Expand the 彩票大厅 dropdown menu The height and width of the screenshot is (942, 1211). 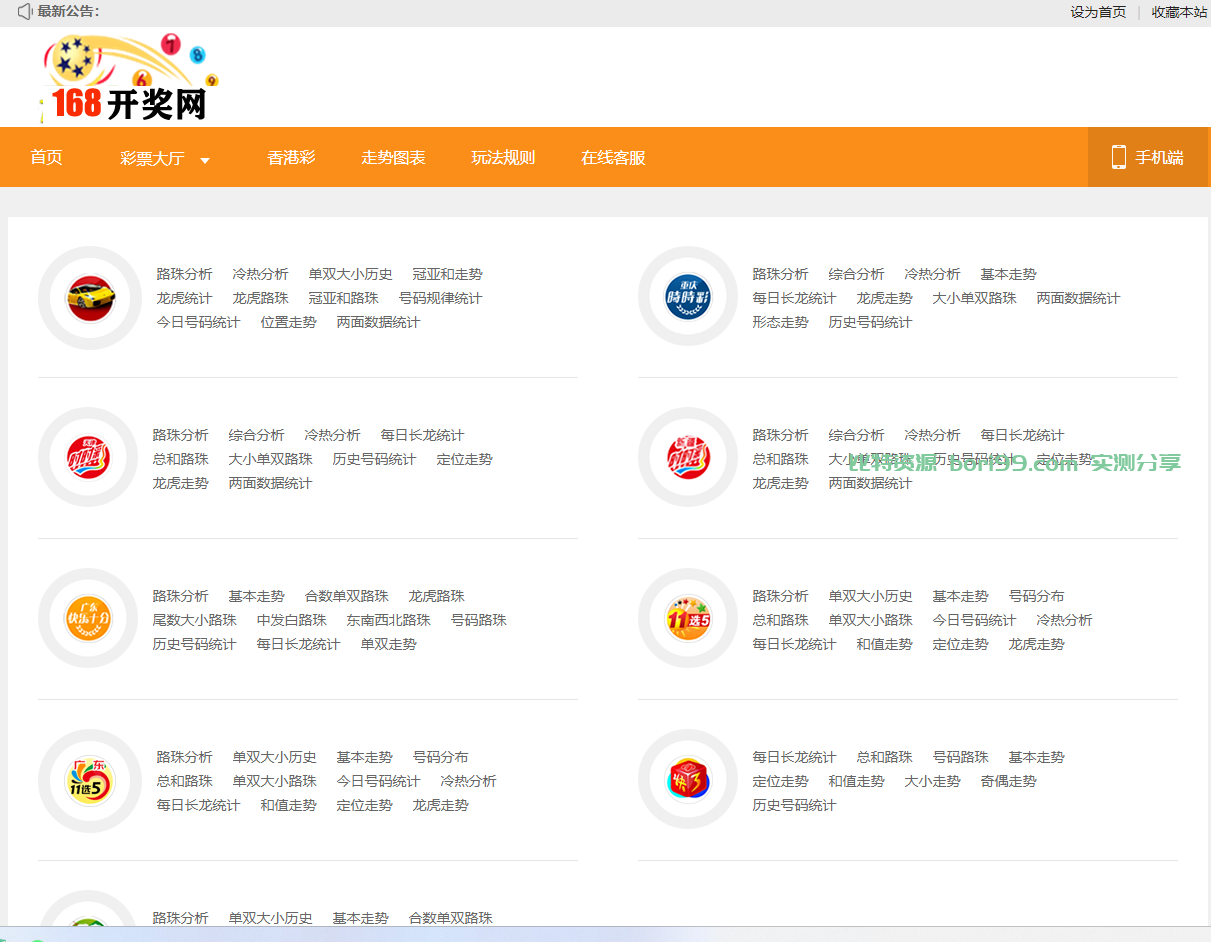coord(165,158)
